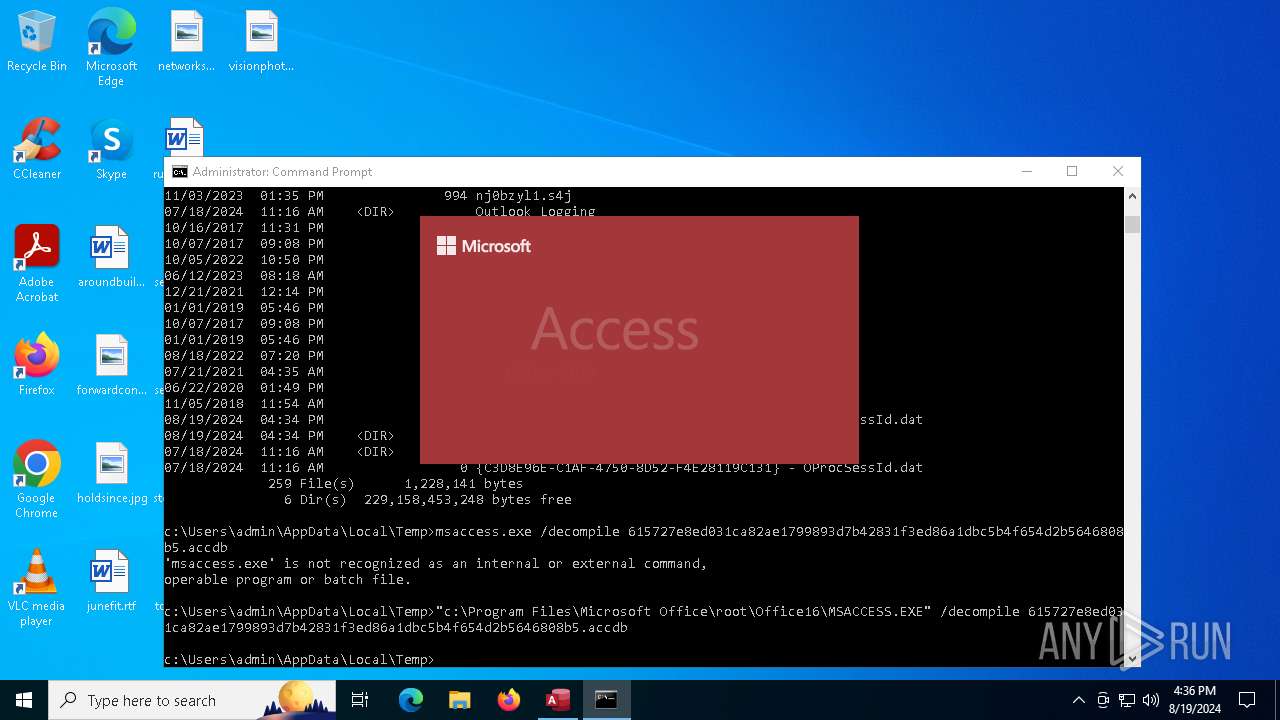Image resolution: width=1280 pixels, height=720 pixels.
Task: Open Adobe Acrobat desktop shortcut
Action: (x=37, y=264)
